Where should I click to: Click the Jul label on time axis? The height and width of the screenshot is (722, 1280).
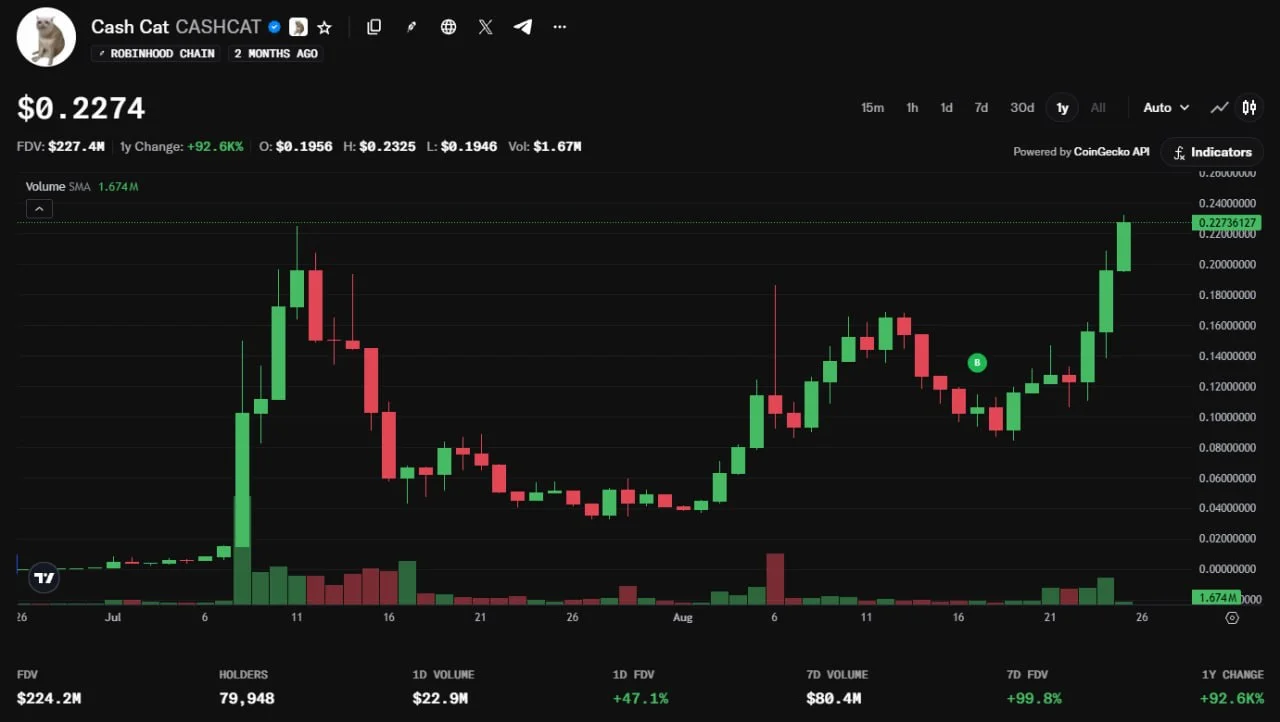[113, 617]
